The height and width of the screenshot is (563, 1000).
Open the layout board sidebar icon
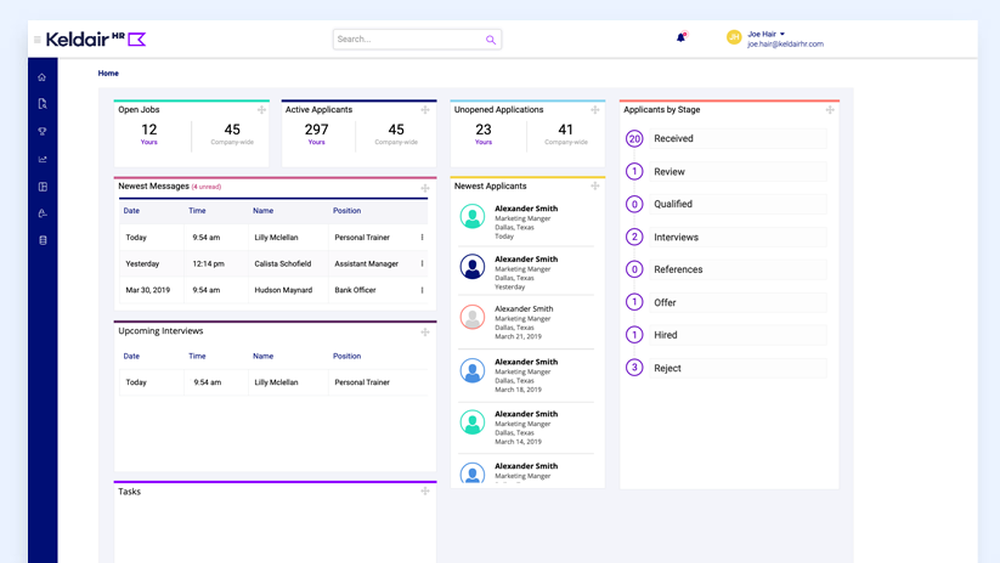(x=42, y=187)
